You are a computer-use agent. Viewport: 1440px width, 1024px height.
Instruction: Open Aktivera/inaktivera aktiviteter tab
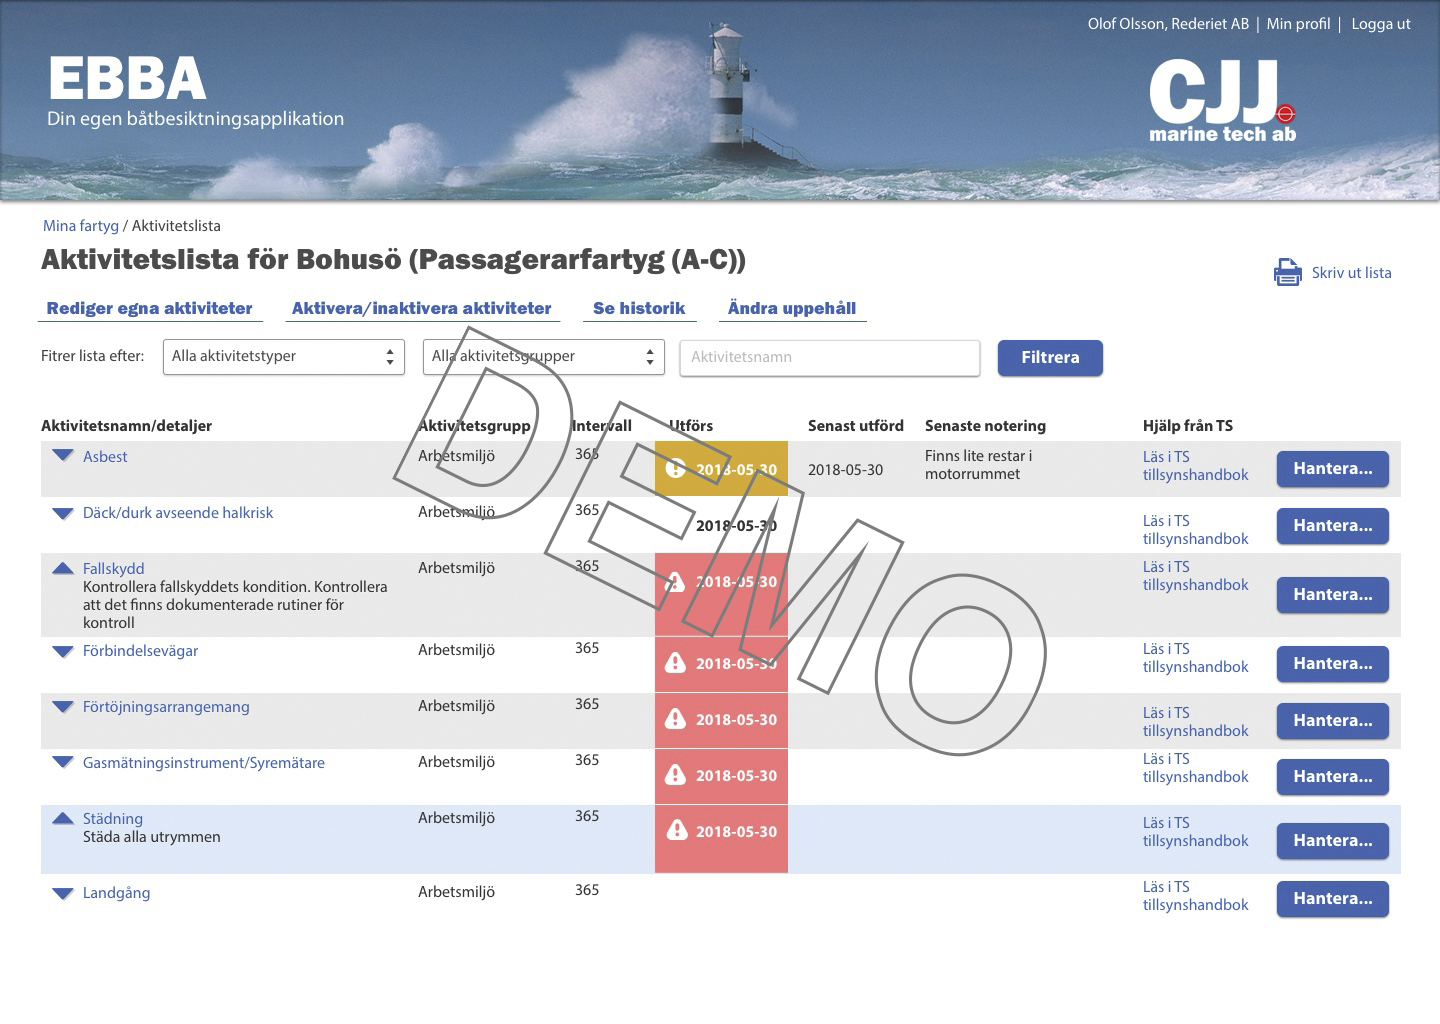click(421, 308)
